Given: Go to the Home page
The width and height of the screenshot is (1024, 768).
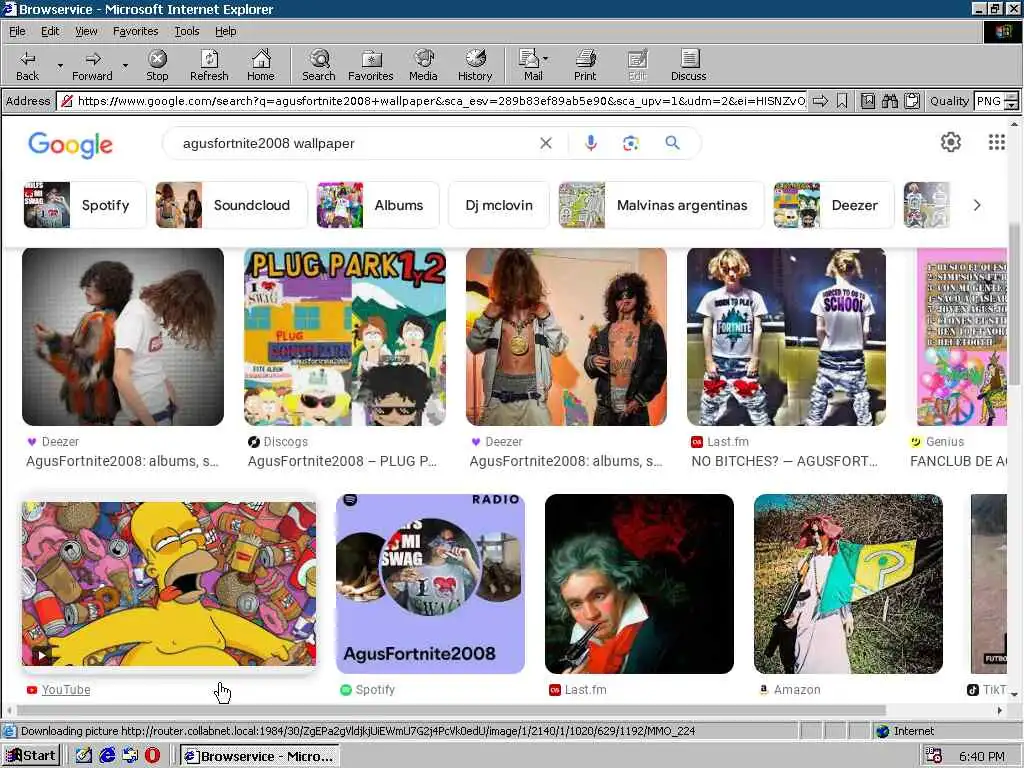Looking at the screenshot, I should click(261, 65).
